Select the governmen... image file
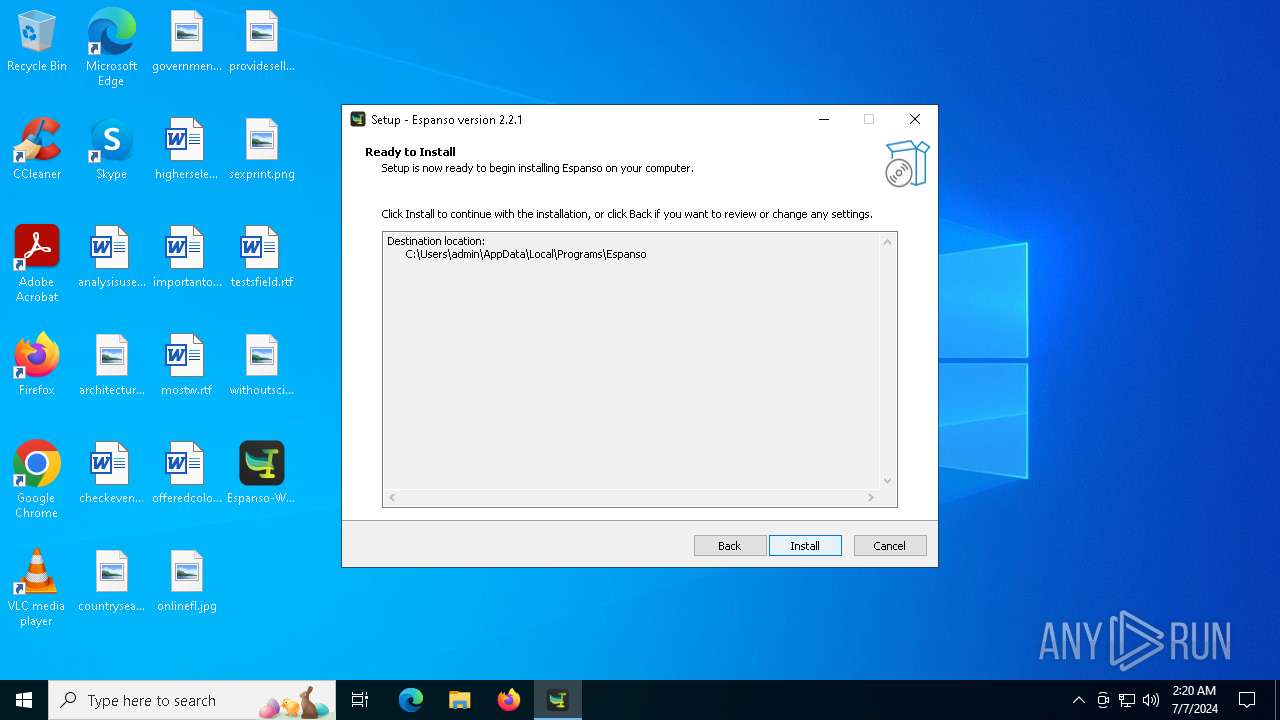 pos(187,42)
